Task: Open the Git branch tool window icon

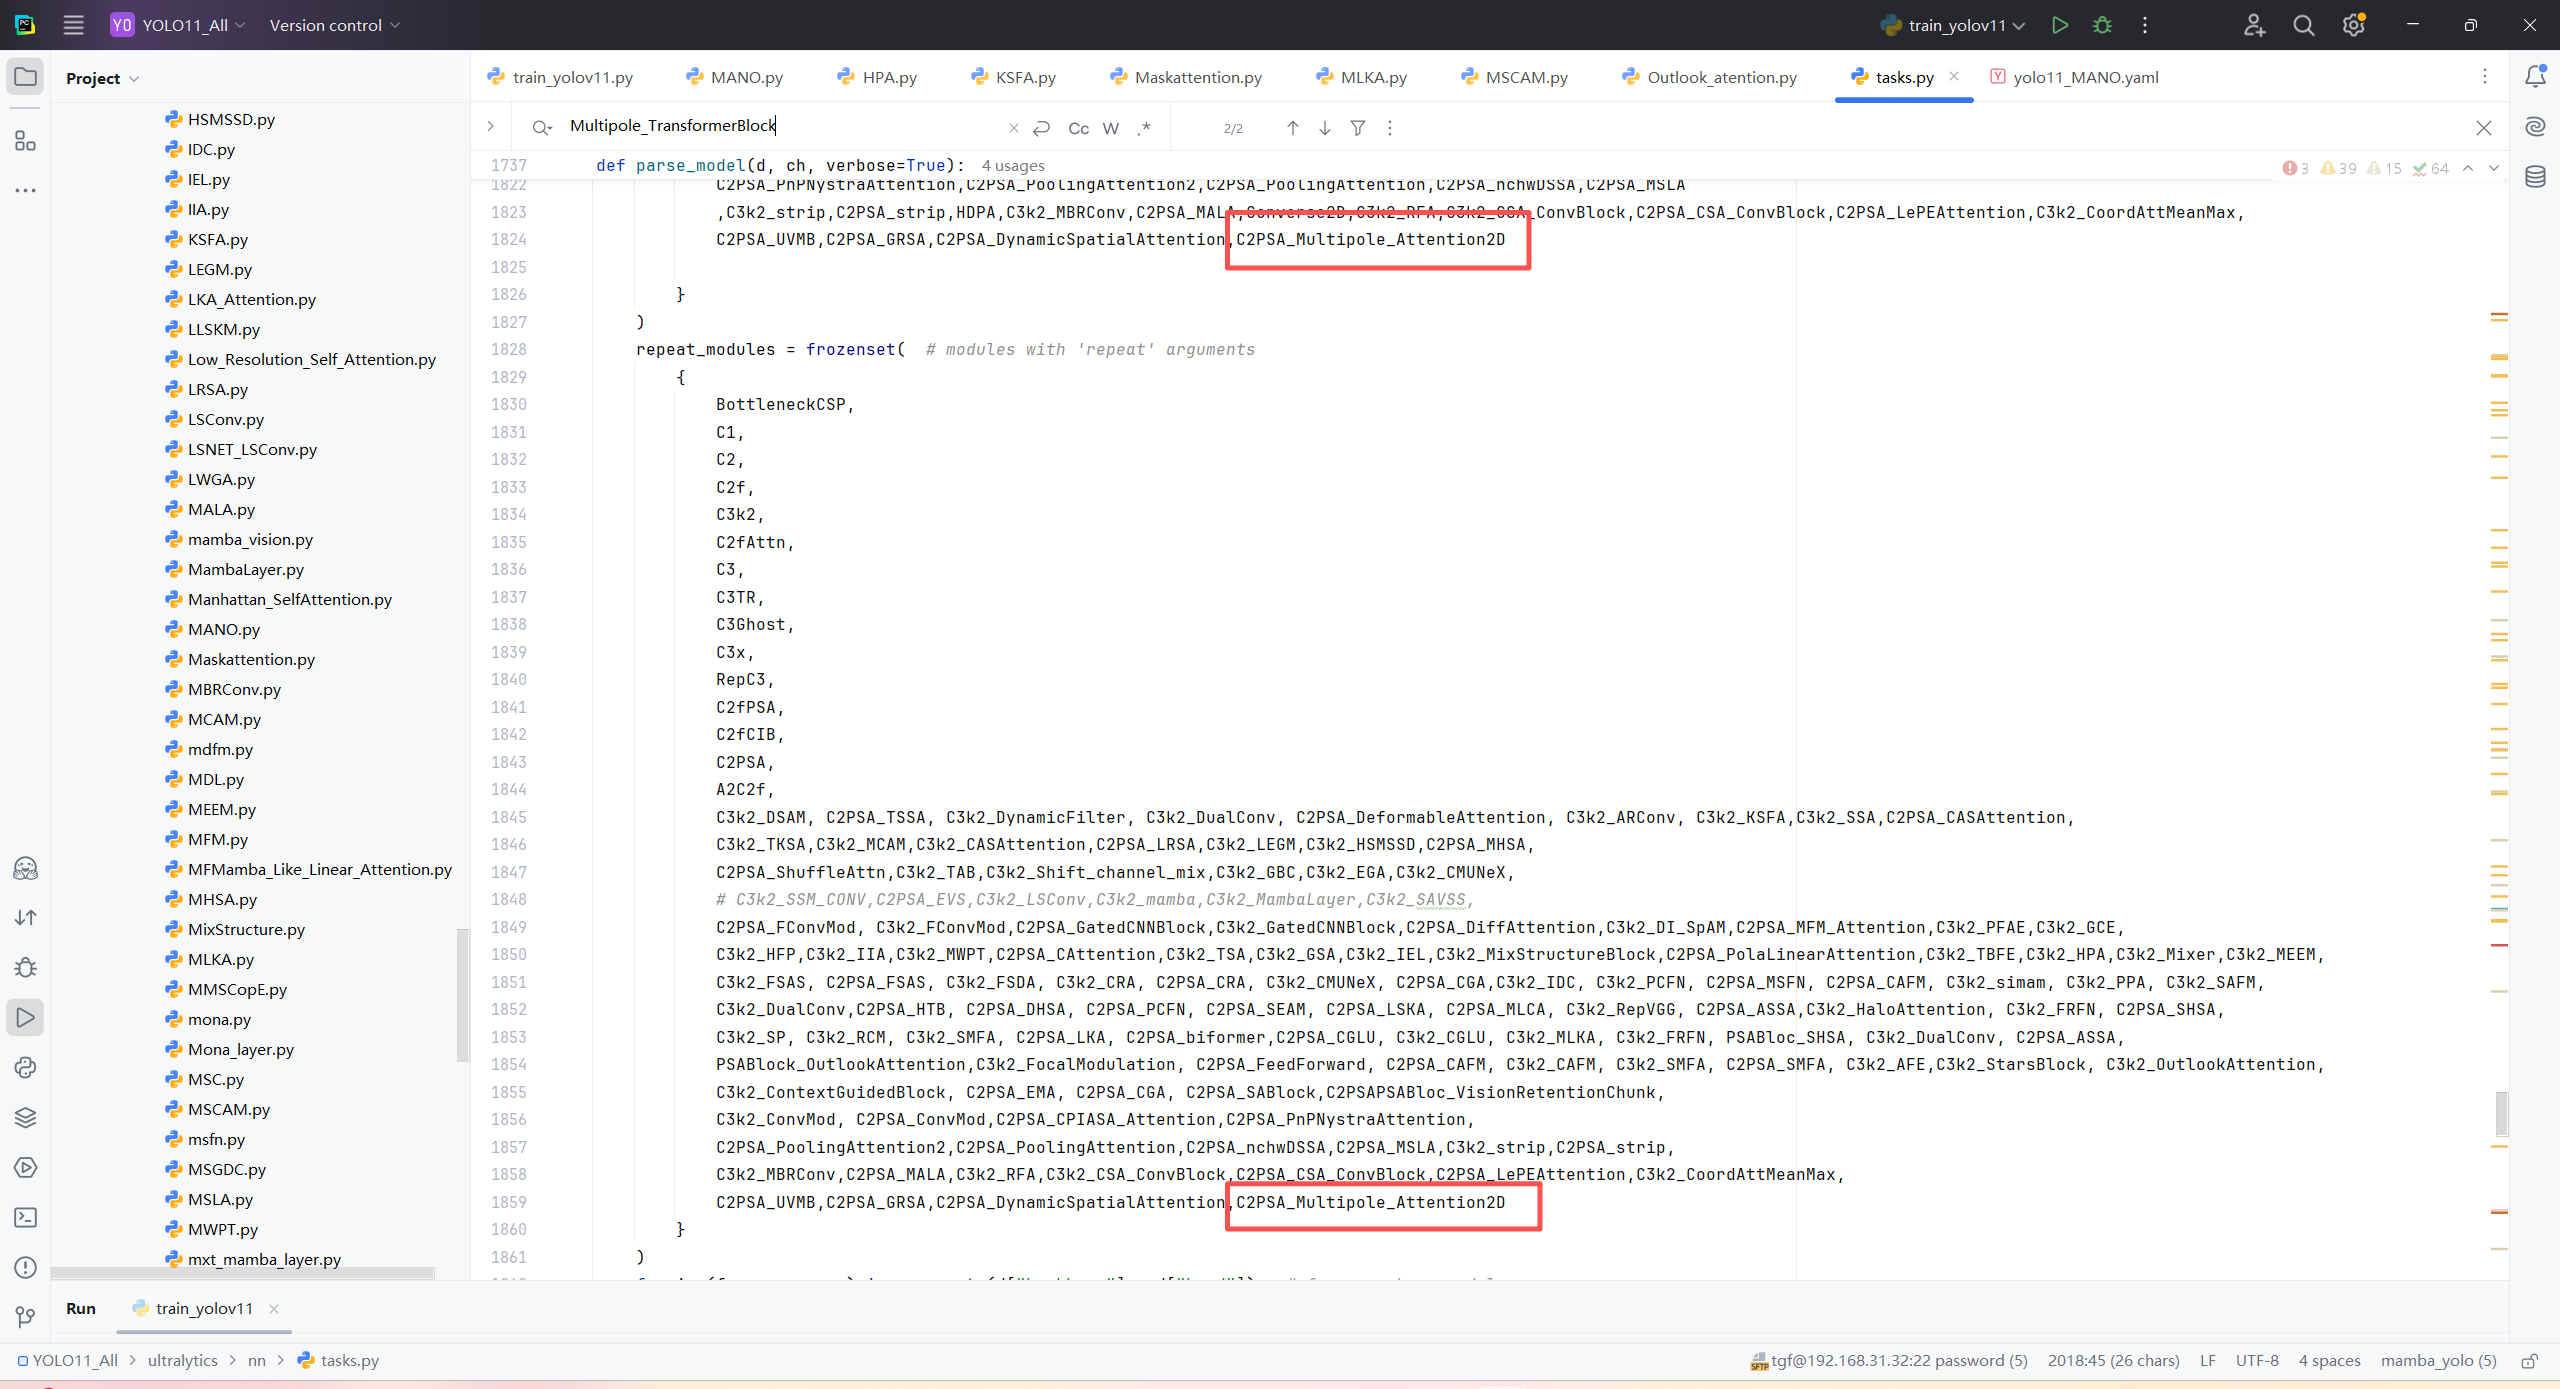Action: pos(25,1317)
